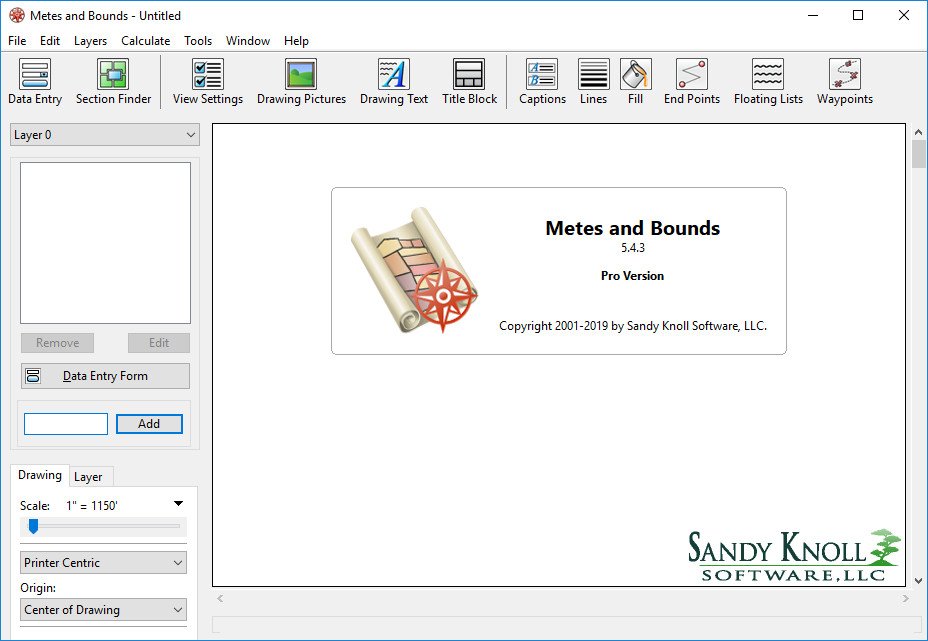Open the Data Entry Form button
This screenshot has width=928, height=641.
point(105,376)
